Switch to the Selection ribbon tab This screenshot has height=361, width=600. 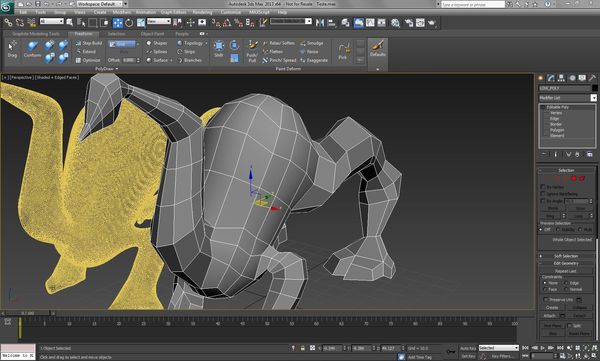click(116, 34)
